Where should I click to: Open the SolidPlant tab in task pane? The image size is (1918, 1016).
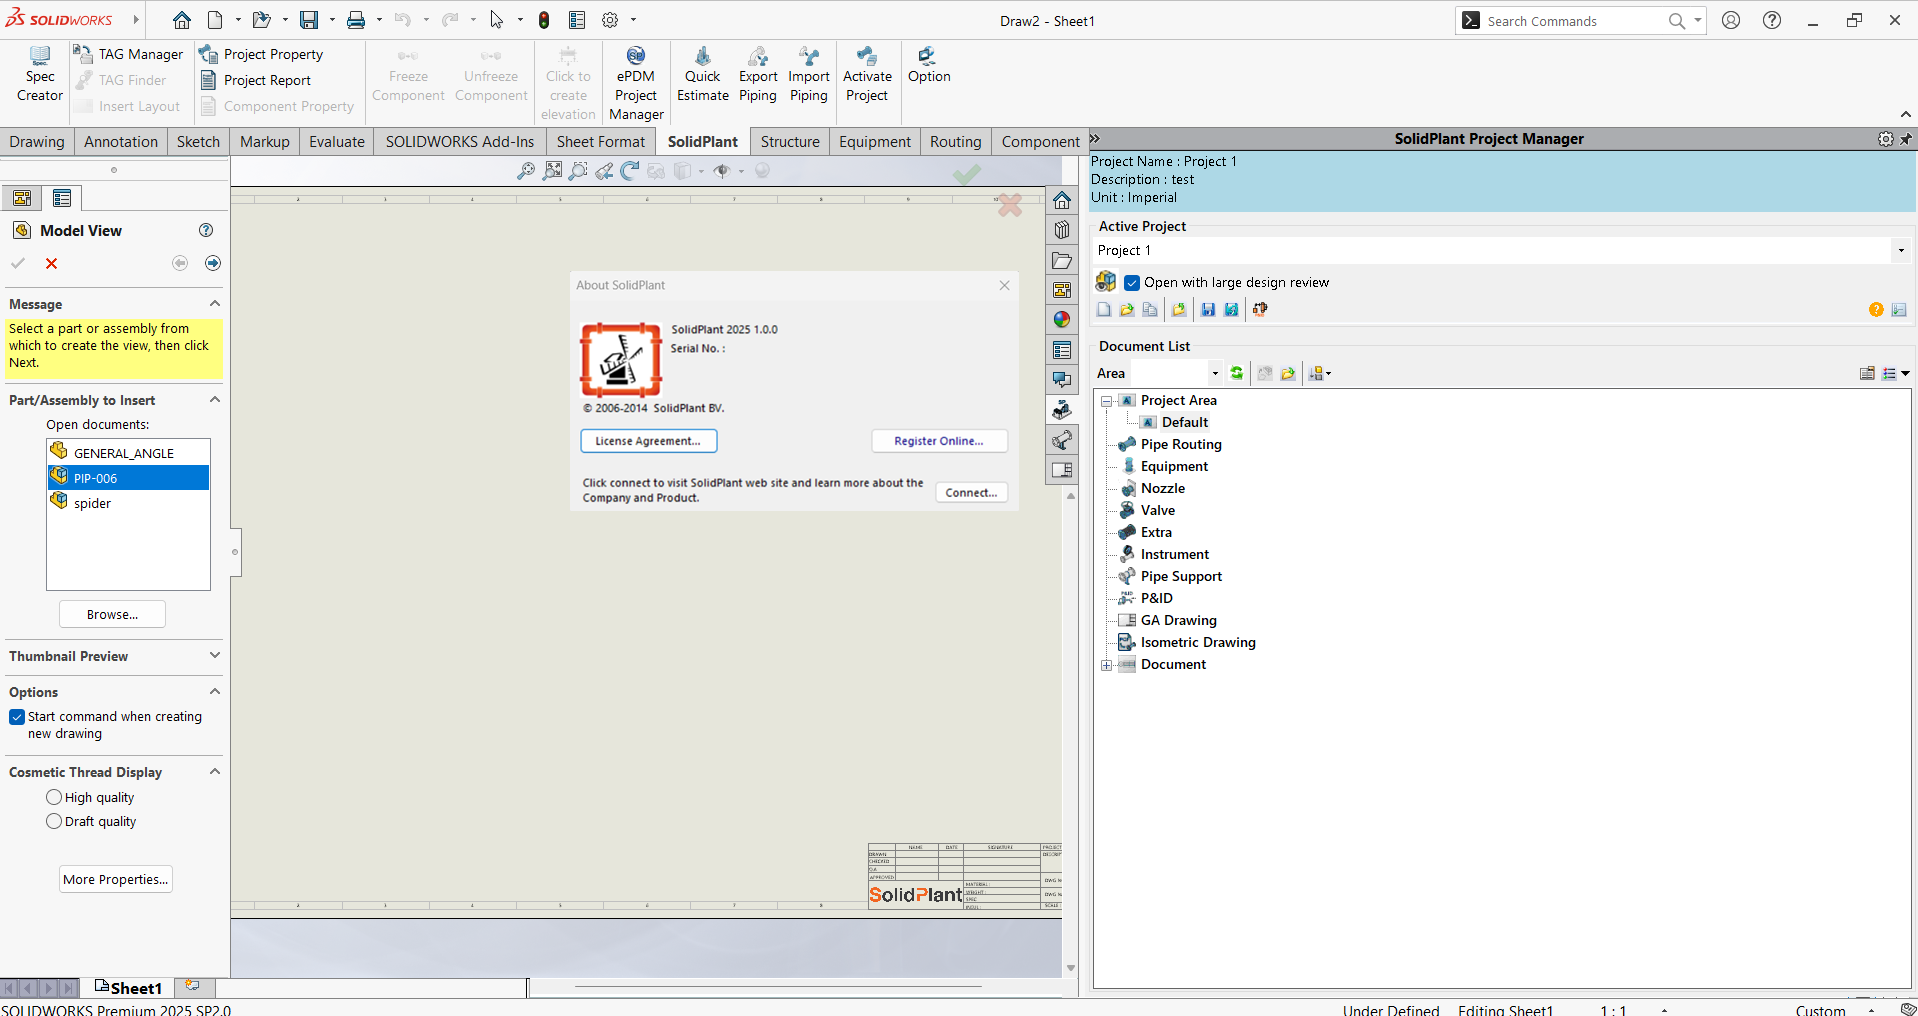coord(1062,410)
